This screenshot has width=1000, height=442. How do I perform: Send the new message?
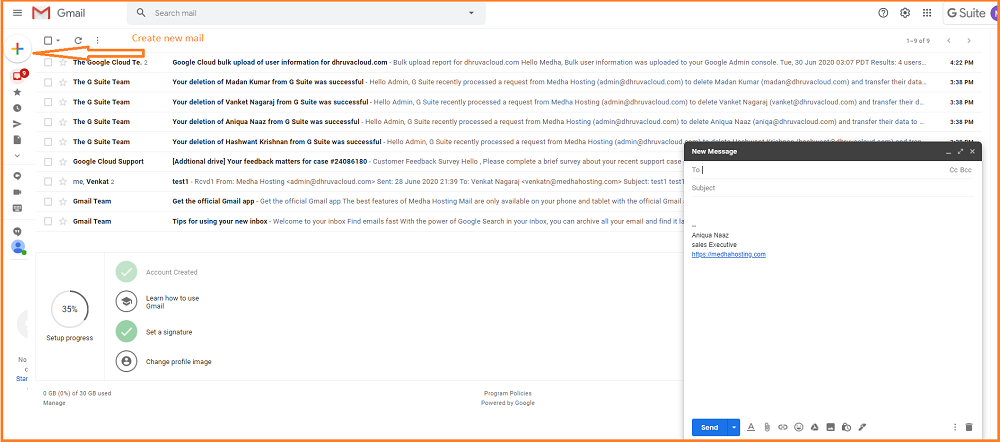[x=709, y=427]
